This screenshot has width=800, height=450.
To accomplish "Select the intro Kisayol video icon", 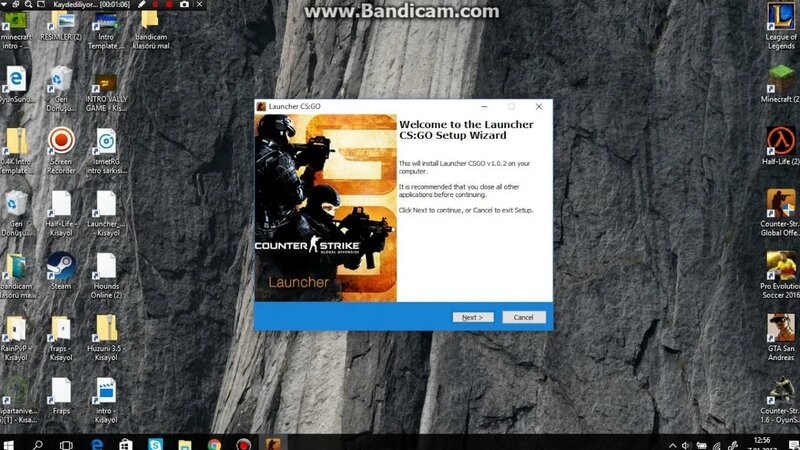I will click(x=106, y=401).
